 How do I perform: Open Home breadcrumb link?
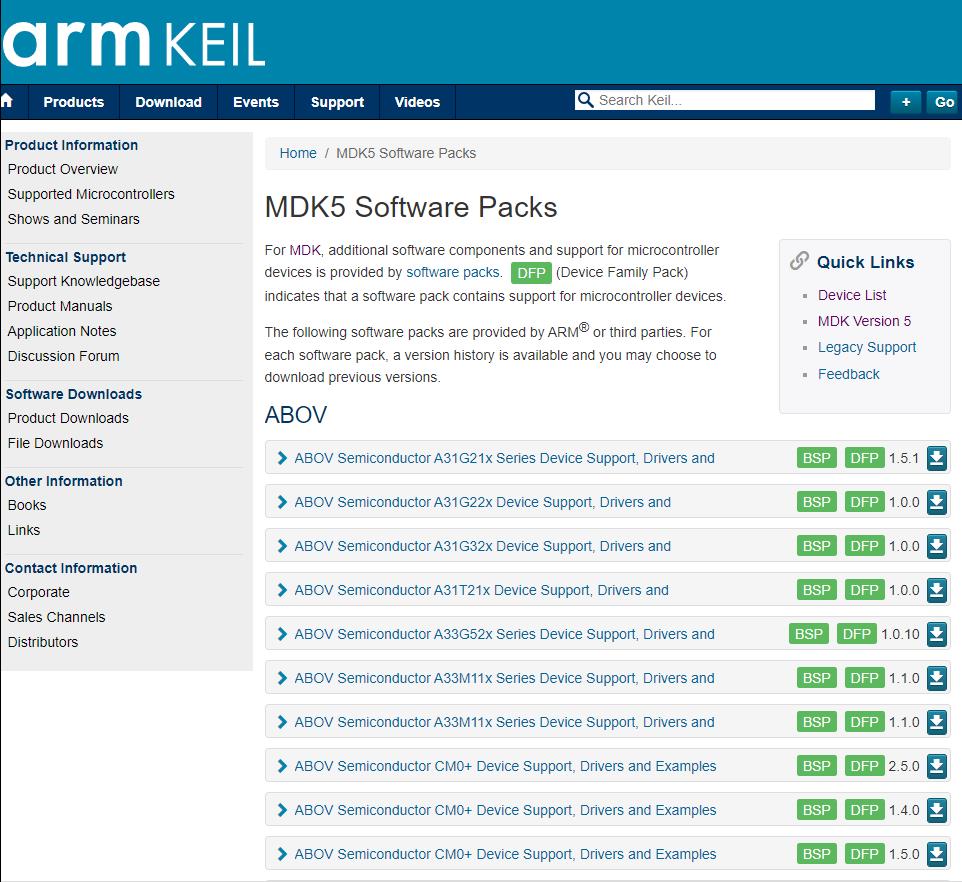point(298,153)
